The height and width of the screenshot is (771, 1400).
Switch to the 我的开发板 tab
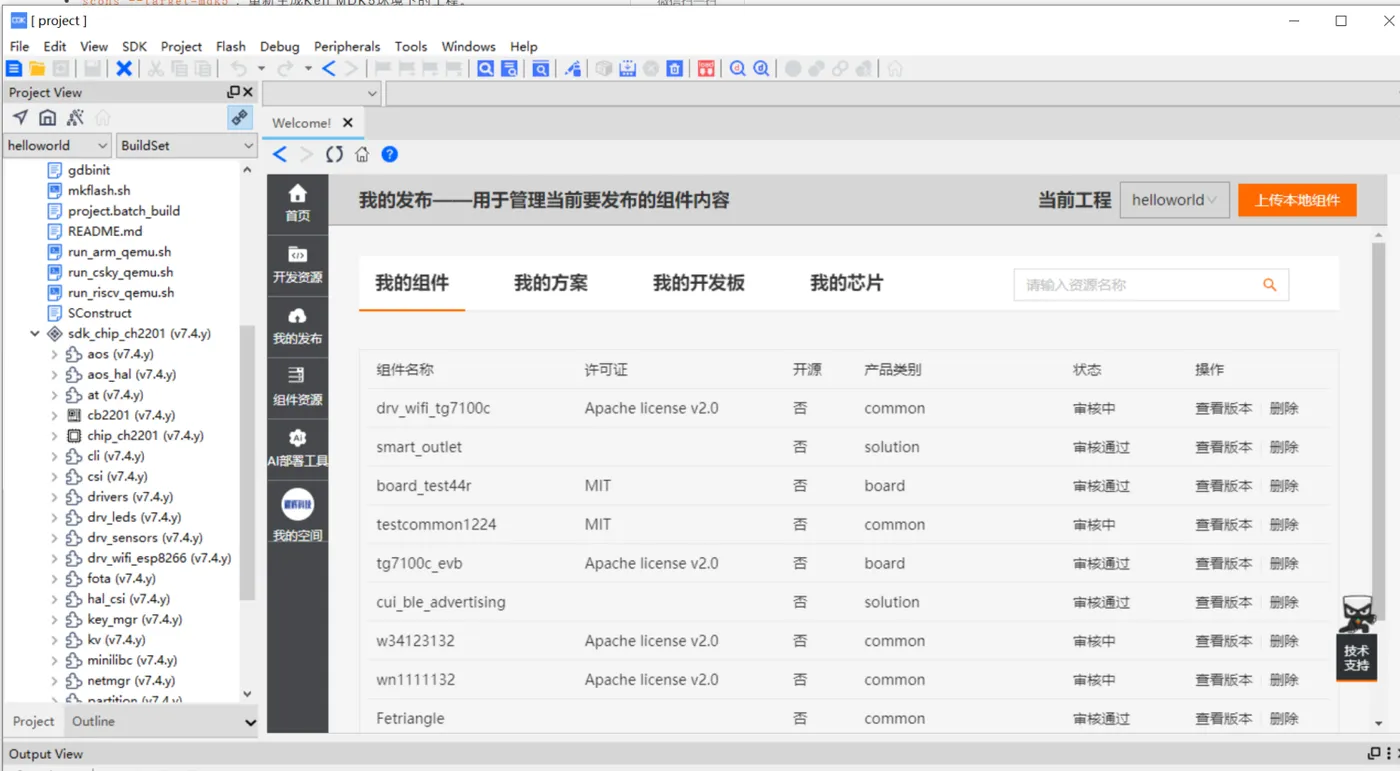point(699,283)
